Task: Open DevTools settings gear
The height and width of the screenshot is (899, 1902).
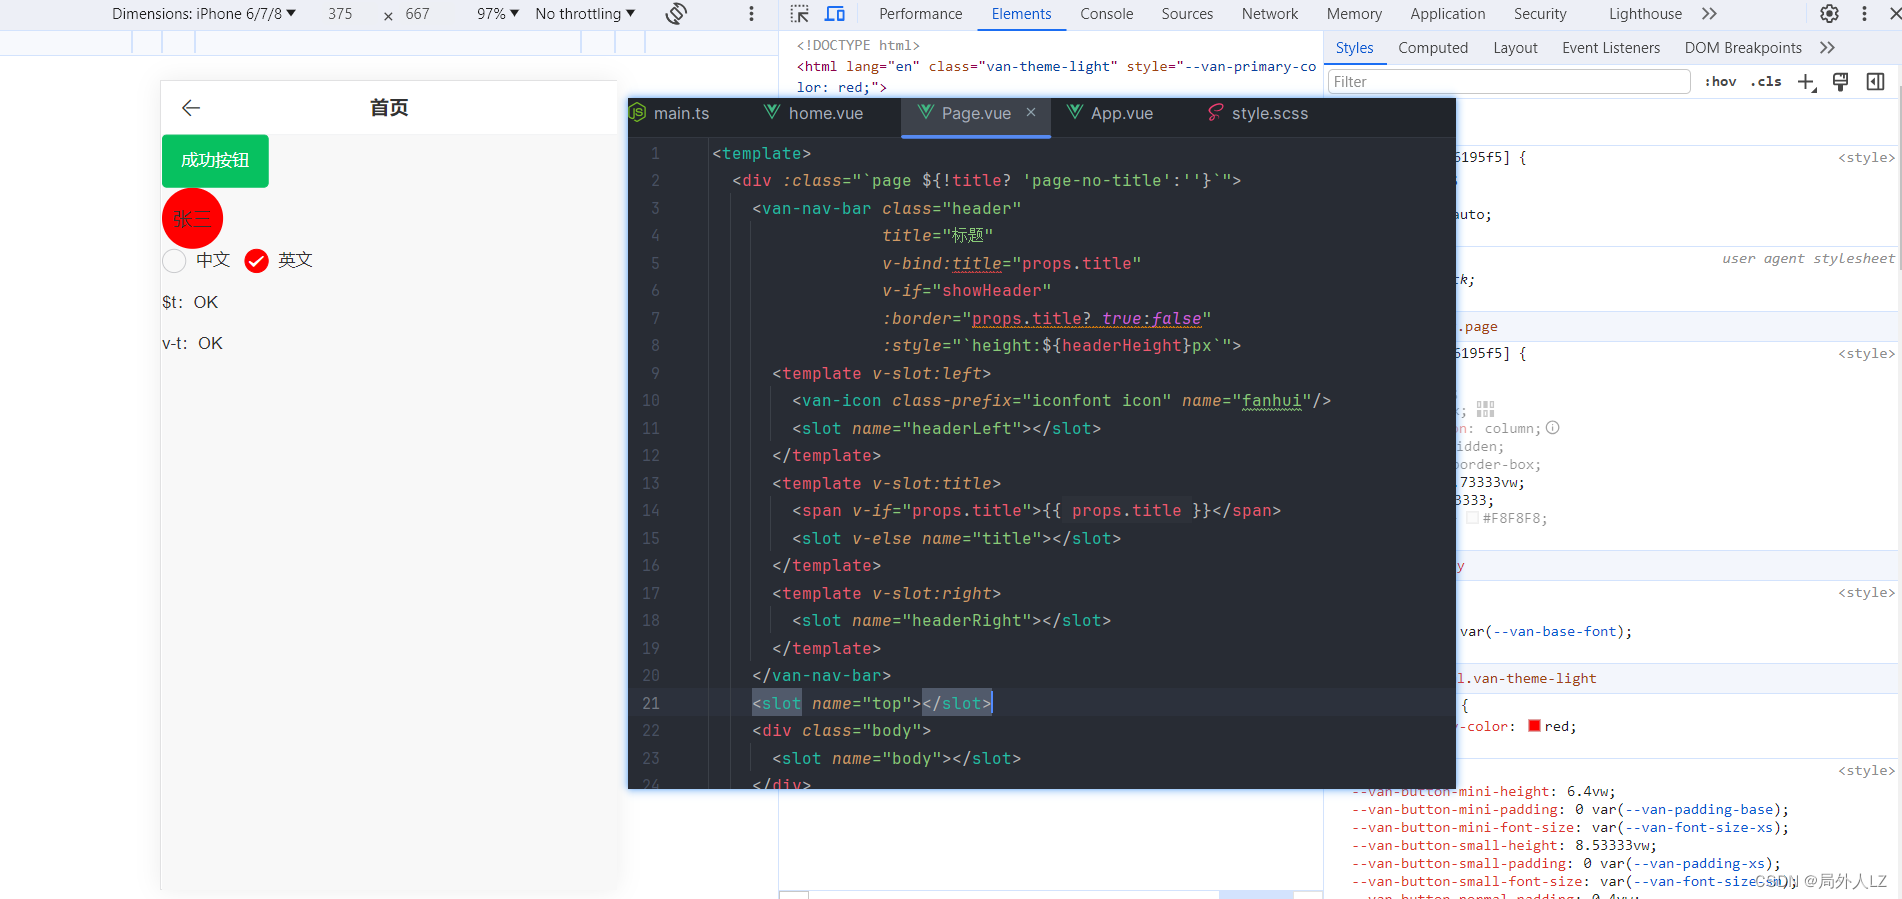Action: [x=1829, y=14]
